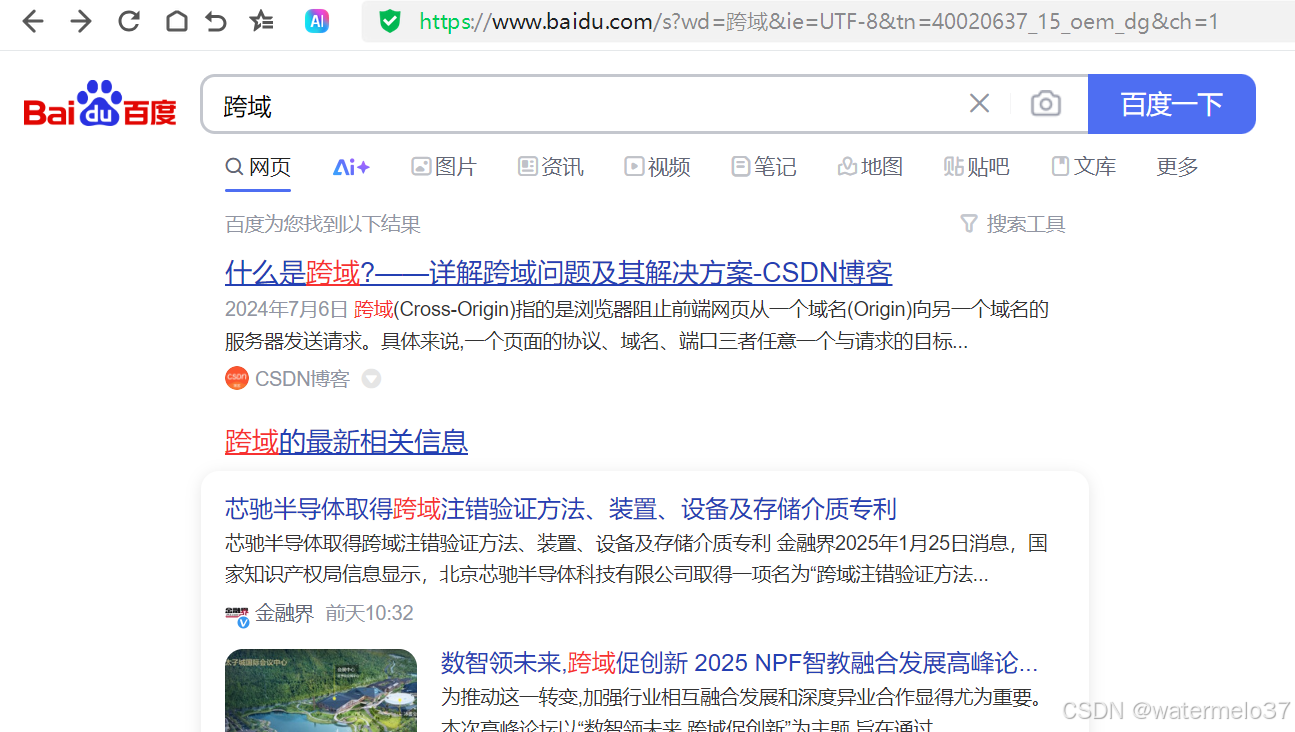Screen dimensions: 1295x732
Task: Open the browser AI assistant icon
Action: click(317, 21)
